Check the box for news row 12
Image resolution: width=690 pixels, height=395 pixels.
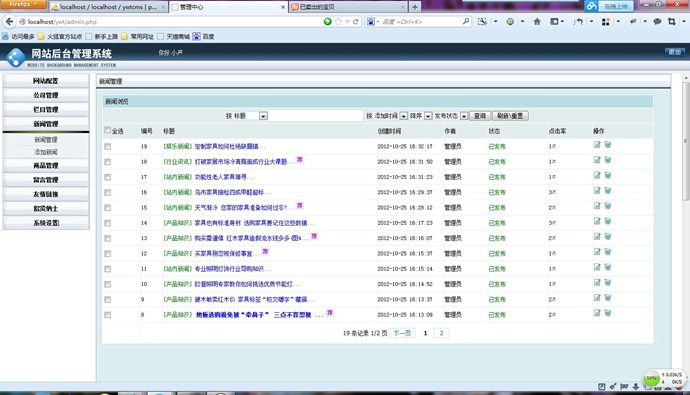tap(107, 254)
